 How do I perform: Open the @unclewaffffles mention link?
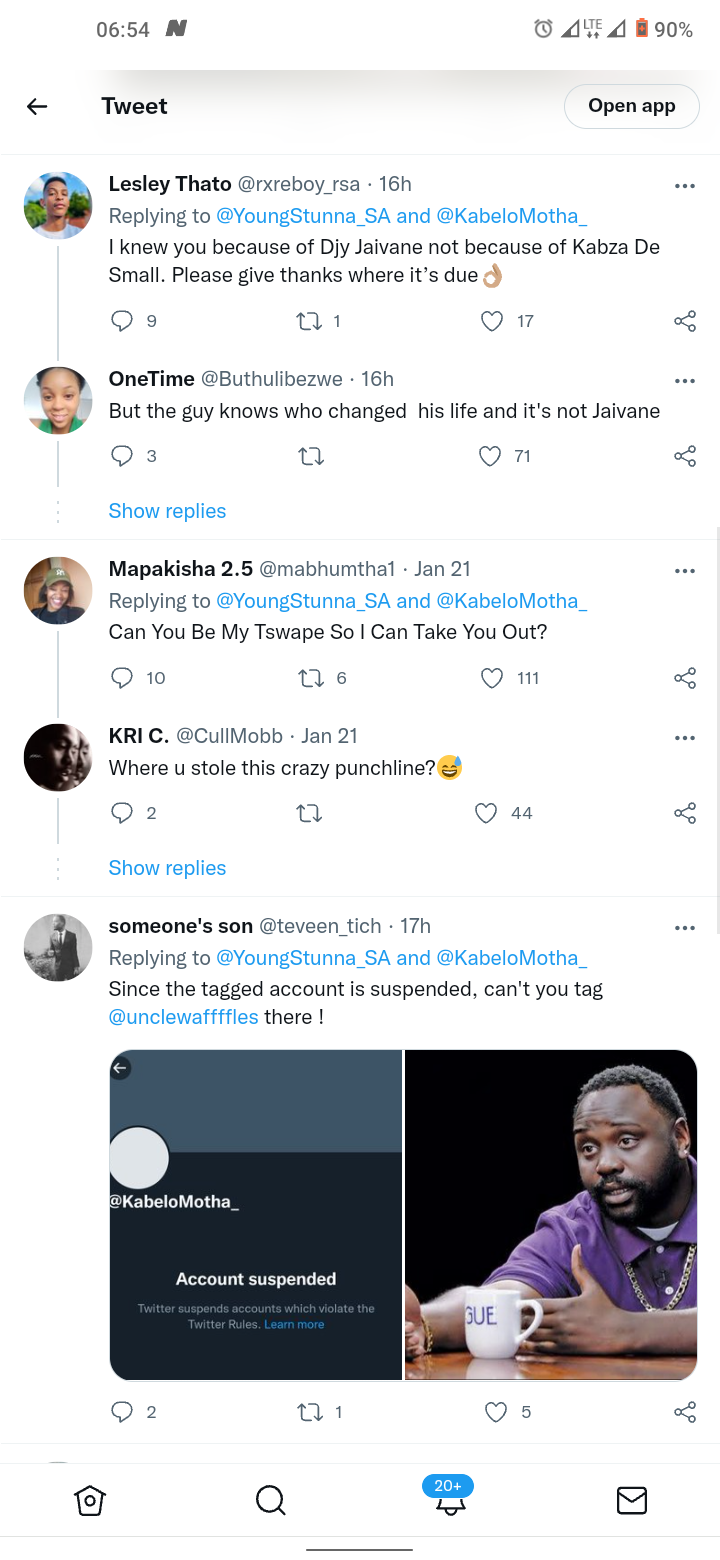point(184,1017)
